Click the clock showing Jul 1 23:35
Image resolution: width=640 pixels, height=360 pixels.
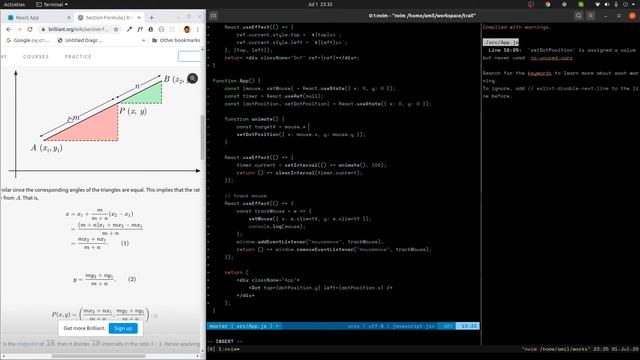coord(320,4)
